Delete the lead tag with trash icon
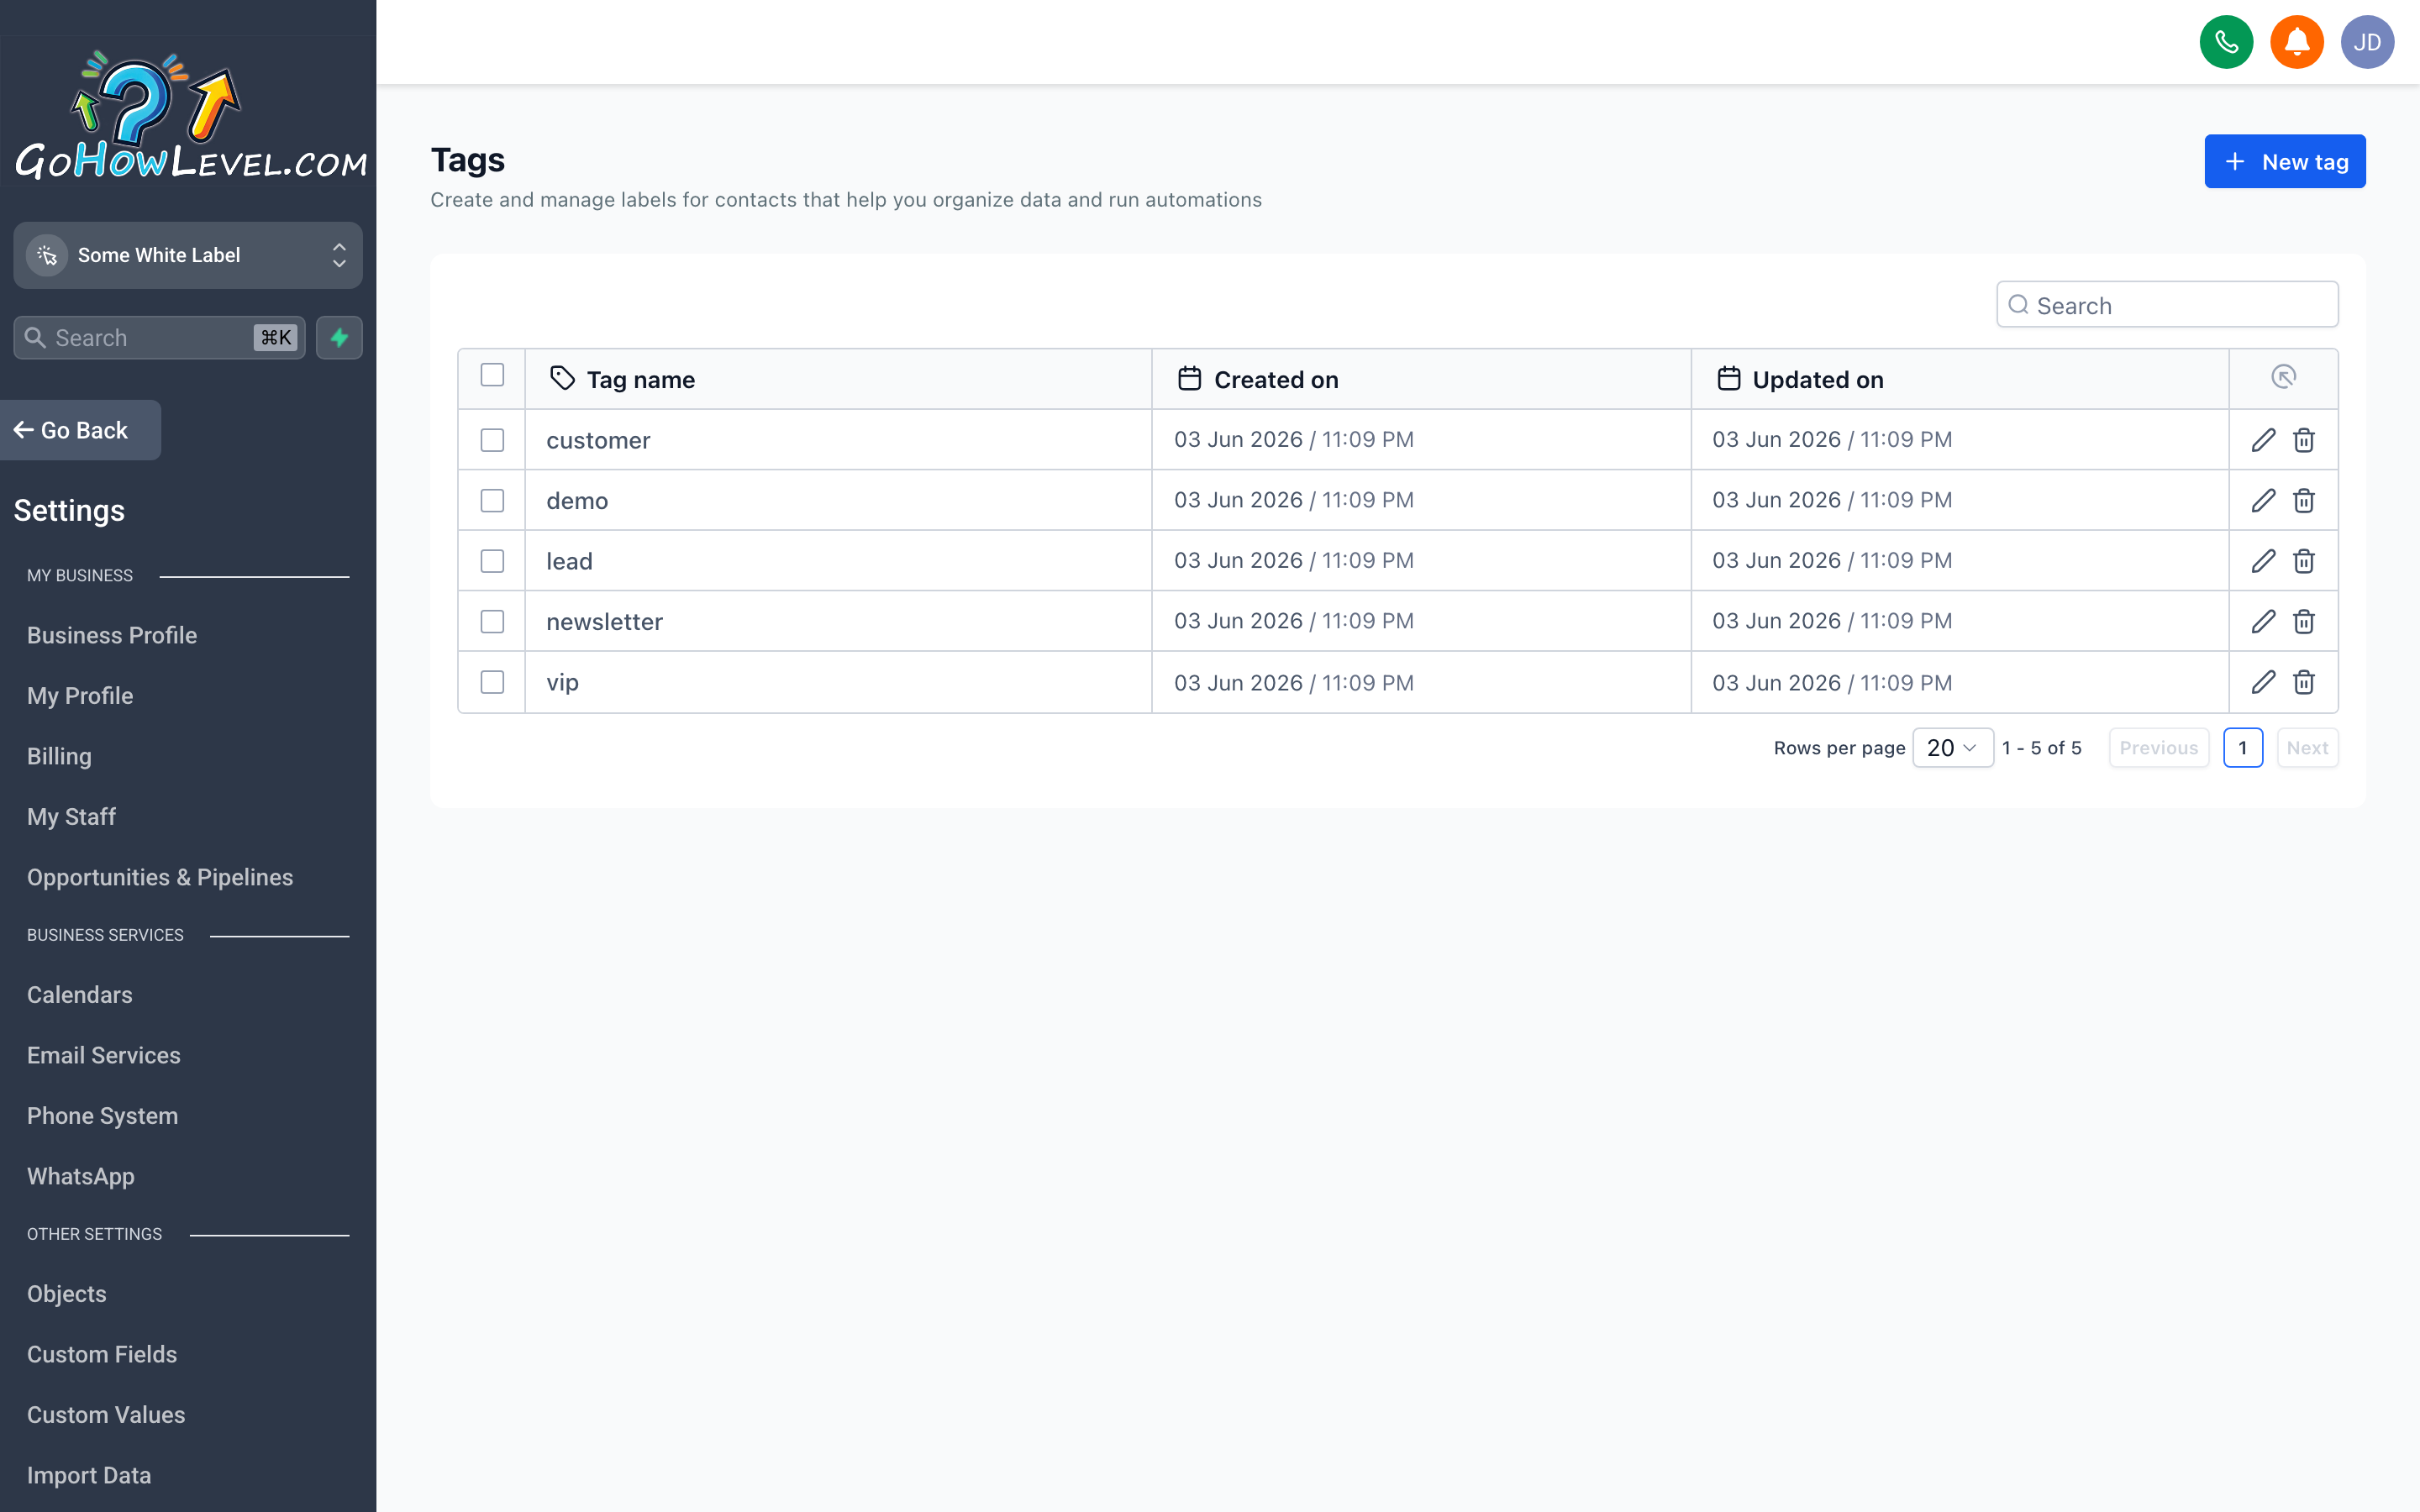The height and width of the screenshot is (1512, 2420). [2304, 561]
